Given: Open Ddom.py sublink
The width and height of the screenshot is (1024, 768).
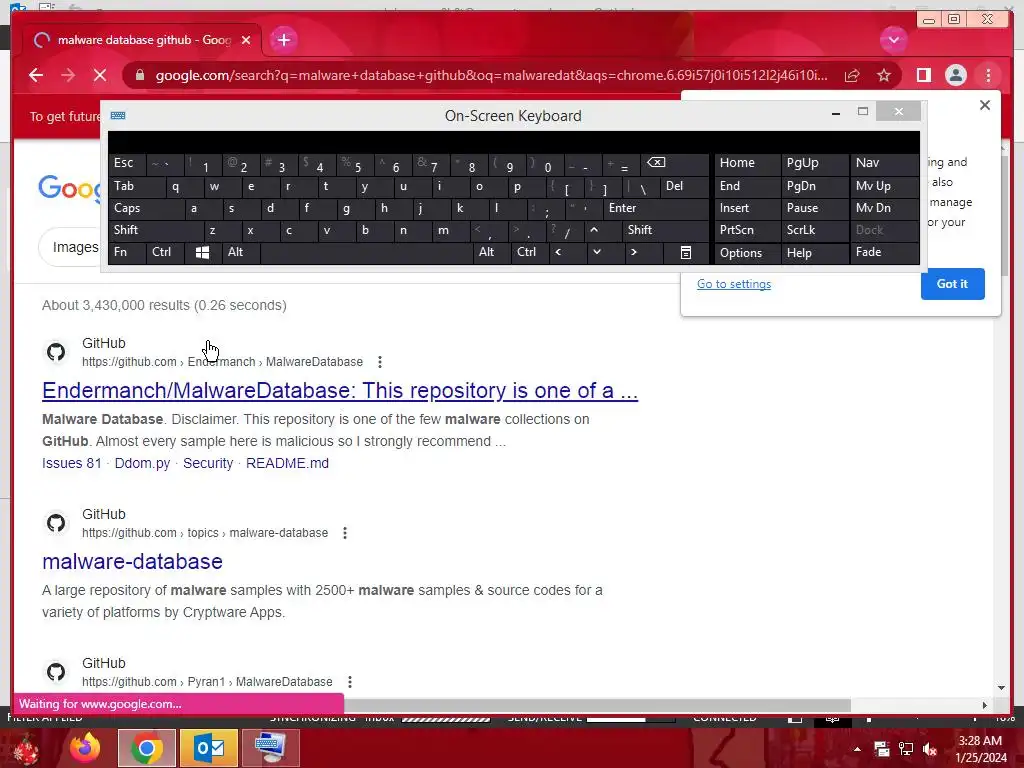Looking at the screenshot, I should tap(142, 463).
